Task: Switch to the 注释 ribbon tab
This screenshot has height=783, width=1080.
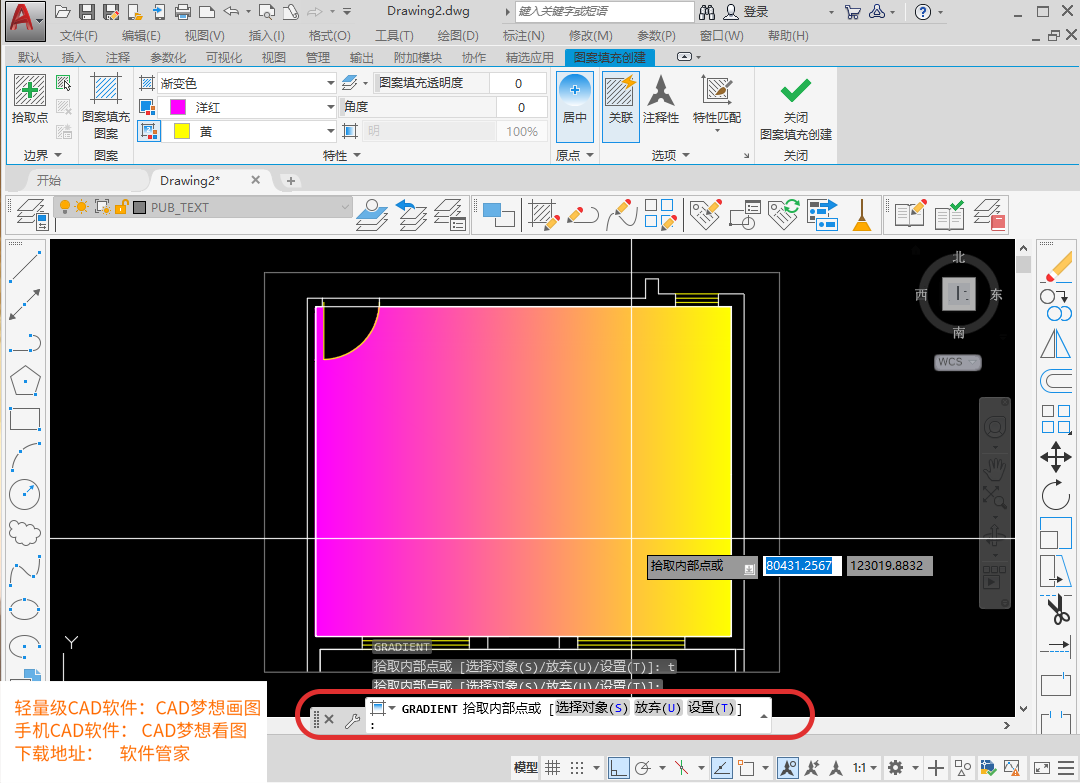Action: [118, 58]
